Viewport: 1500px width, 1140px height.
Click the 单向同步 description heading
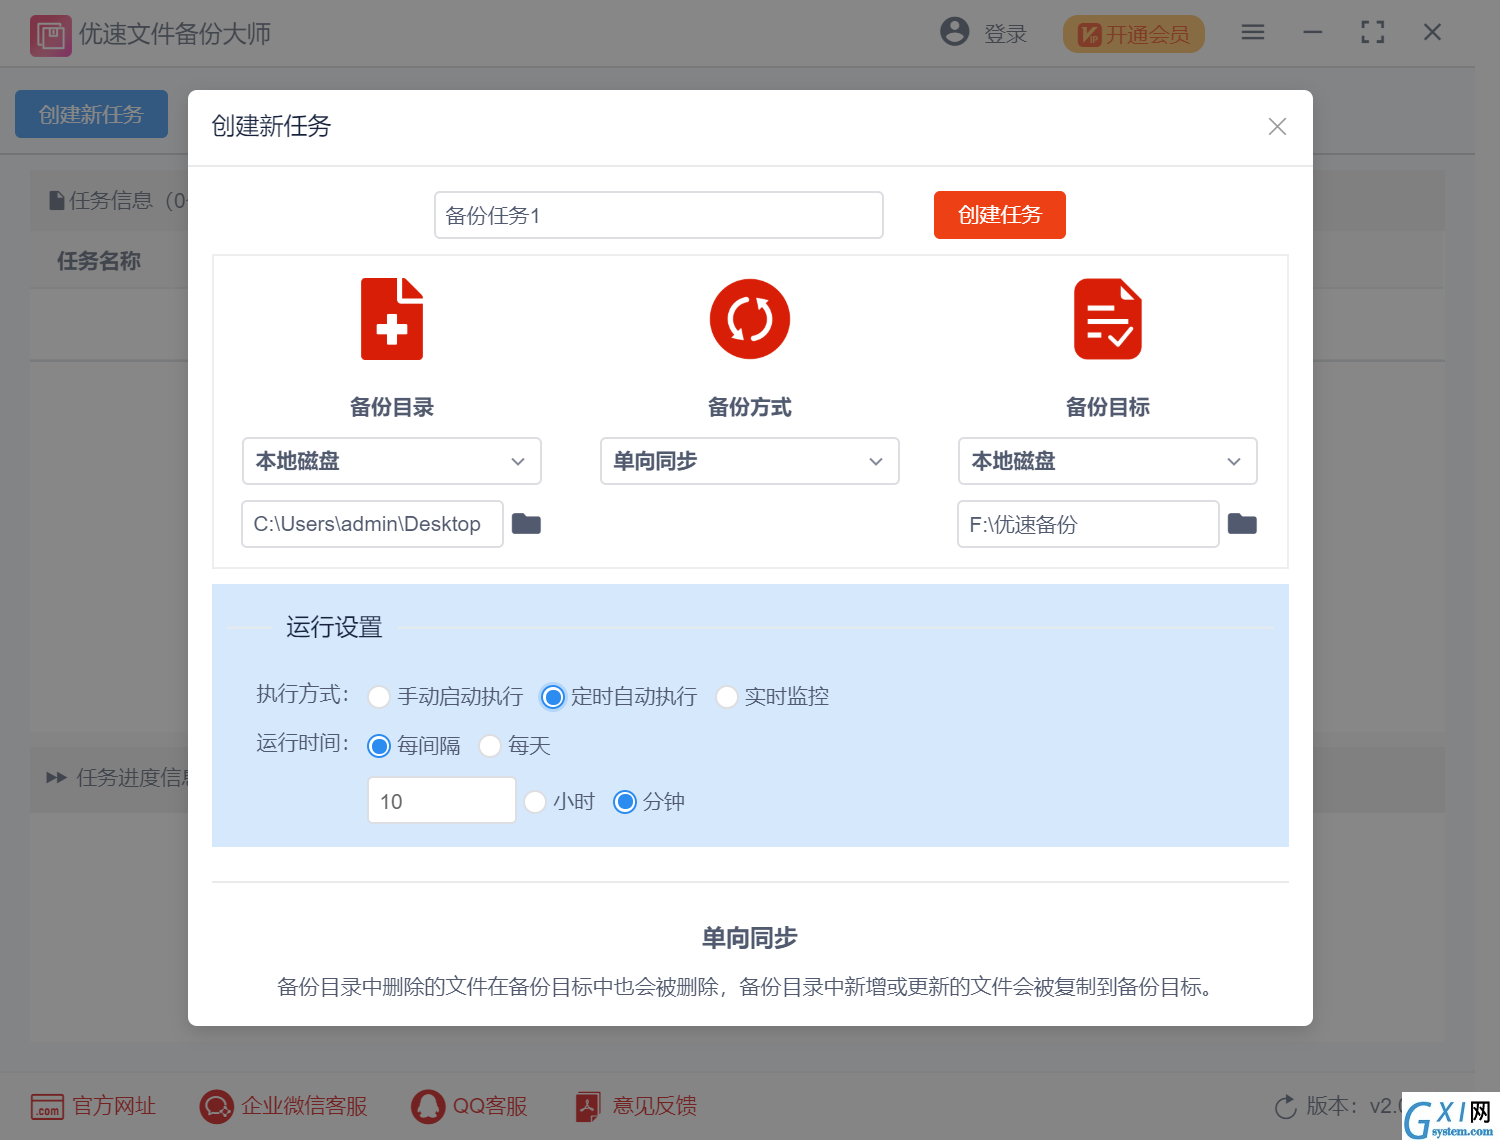tap(750, 938)
